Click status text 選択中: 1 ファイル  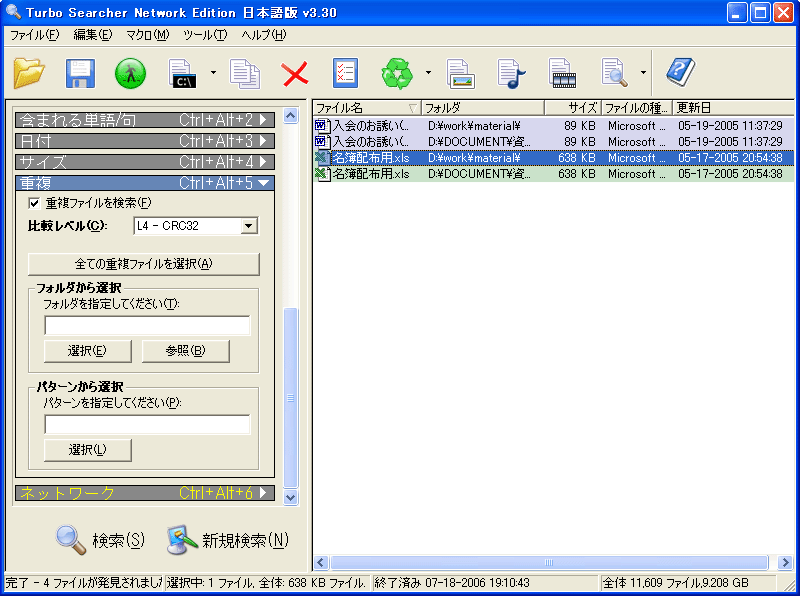click(266, 583)
